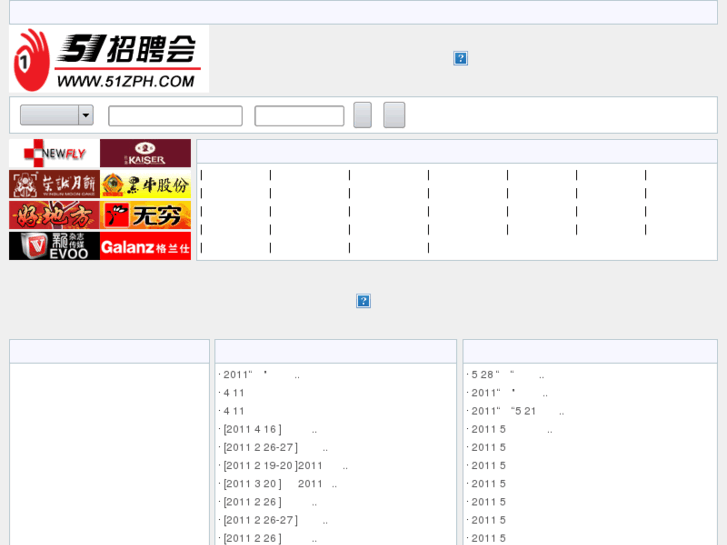727x545 pixels.
Task: Open the EVOO magazine sponsor banner
Action: pyautogui.click(x=54, y=246)
